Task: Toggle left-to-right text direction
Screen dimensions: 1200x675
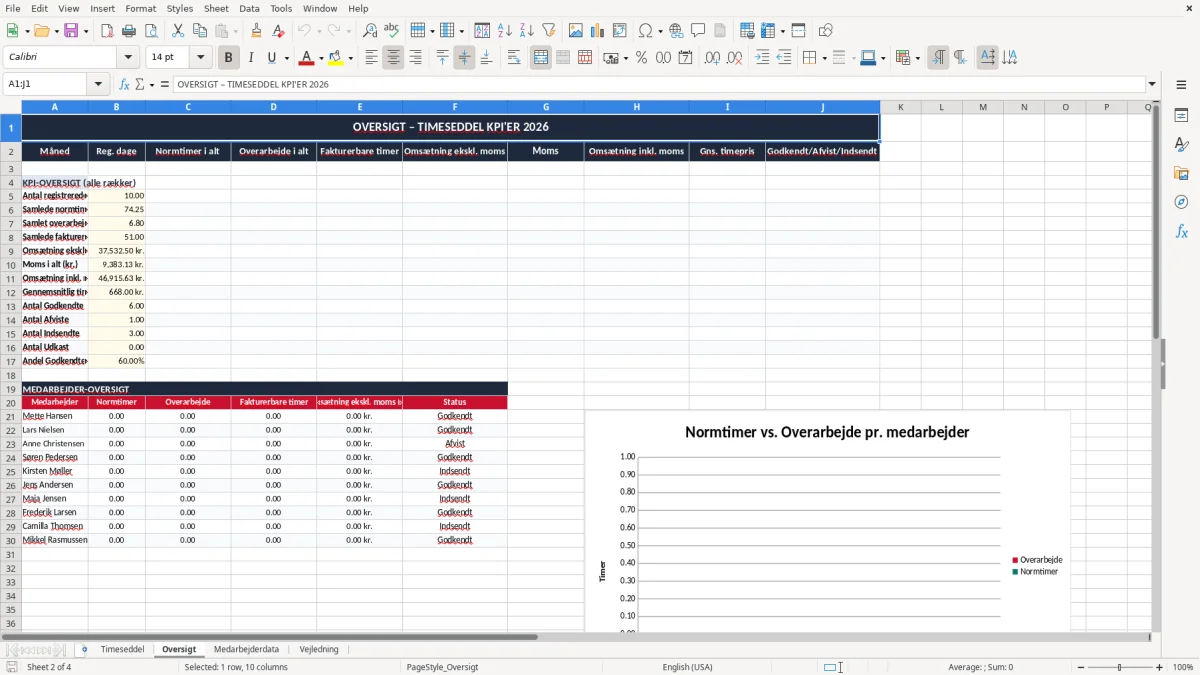Action: pyautogui.click(x=938, y=58)
